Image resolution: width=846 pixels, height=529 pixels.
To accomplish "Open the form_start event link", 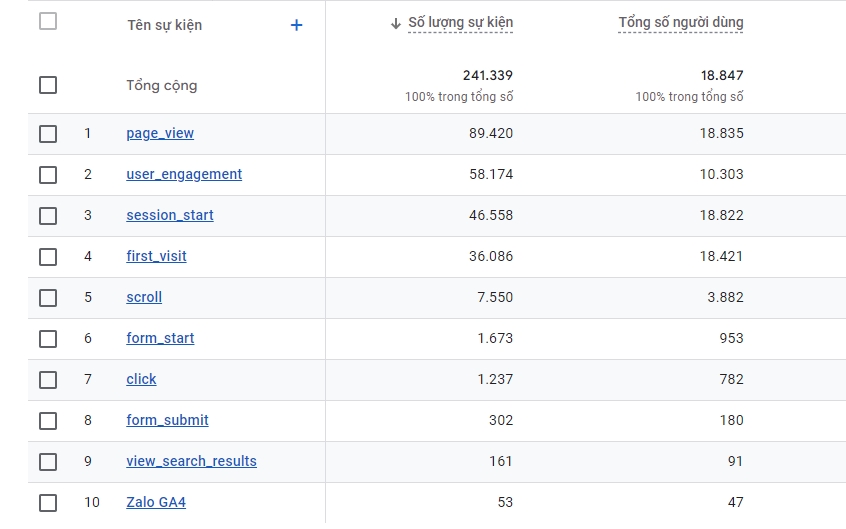I will [160, 339].
